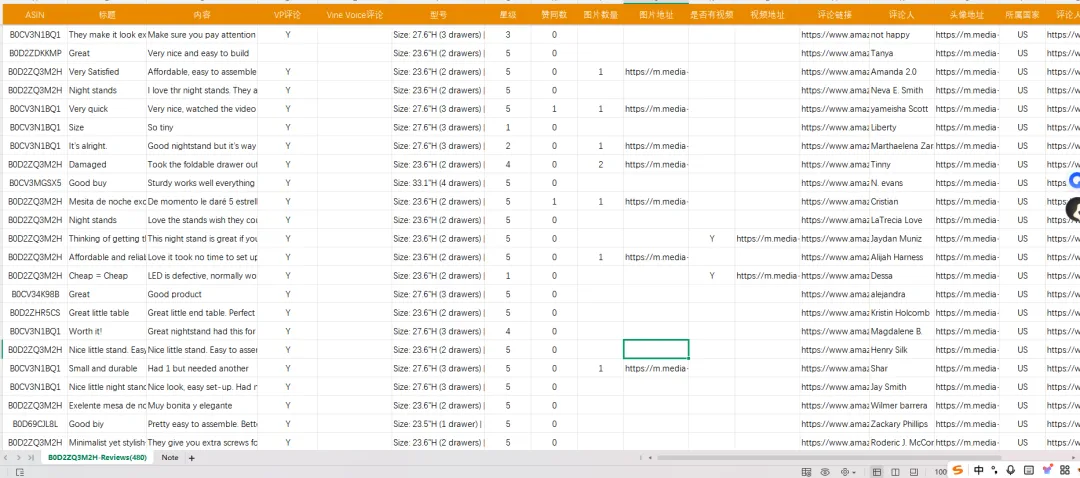Select the ASIN cell B0CV3MGSX5
This screenshot has height=478, width=1080.
point(34,183)
